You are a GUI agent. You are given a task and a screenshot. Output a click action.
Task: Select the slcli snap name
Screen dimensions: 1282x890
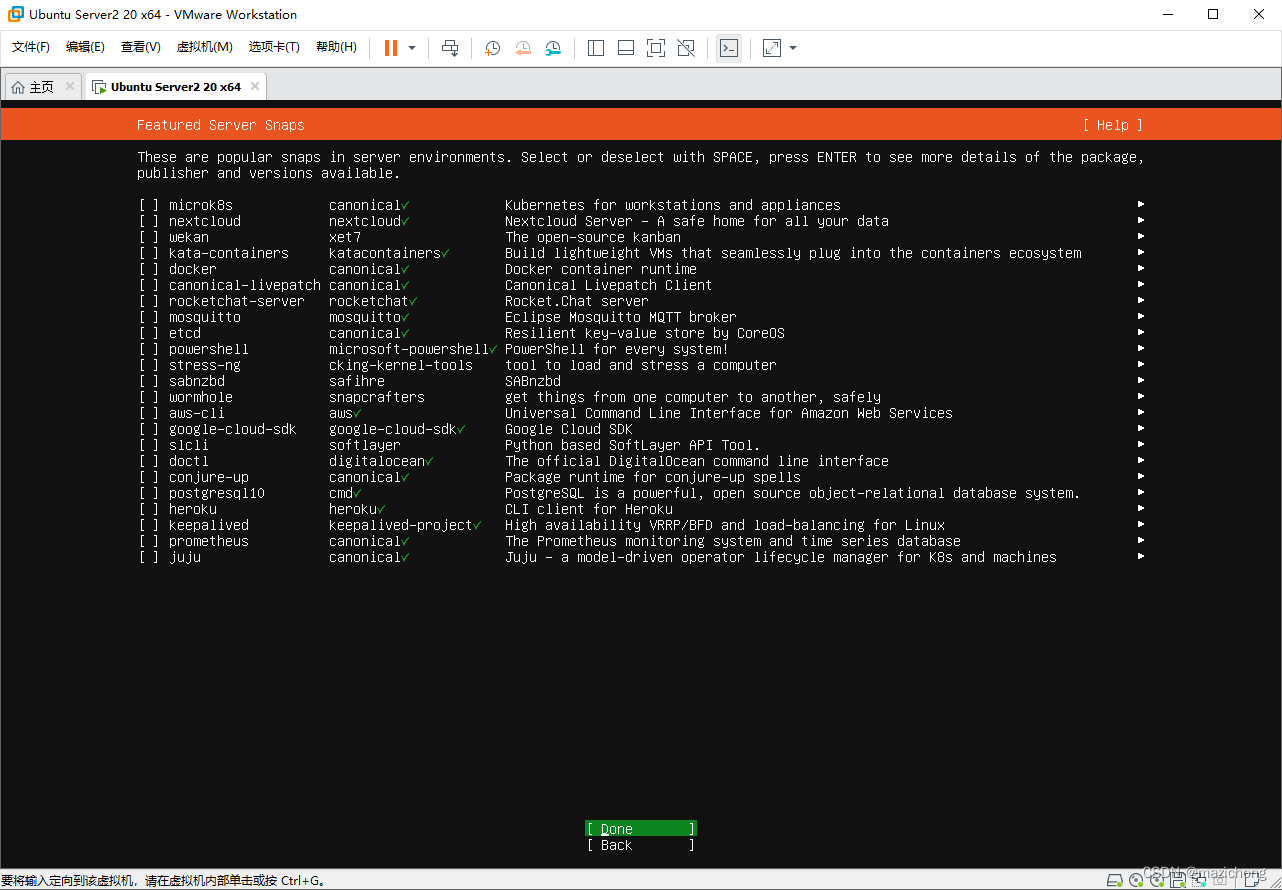click(189, 445)
